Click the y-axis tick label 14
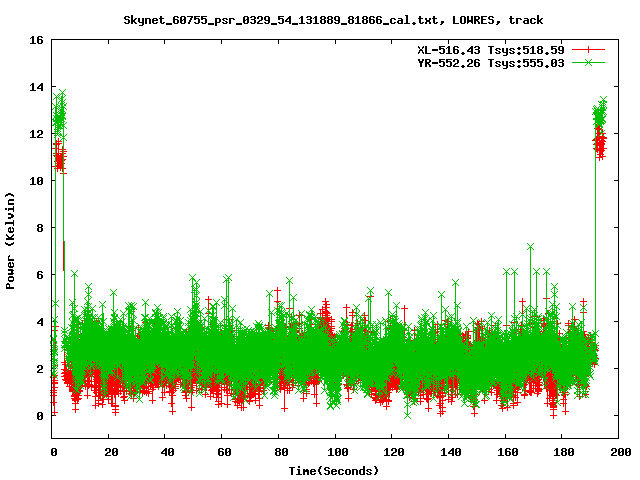Image resolution: width=640 pixels, height=480 pixels. 36,87
